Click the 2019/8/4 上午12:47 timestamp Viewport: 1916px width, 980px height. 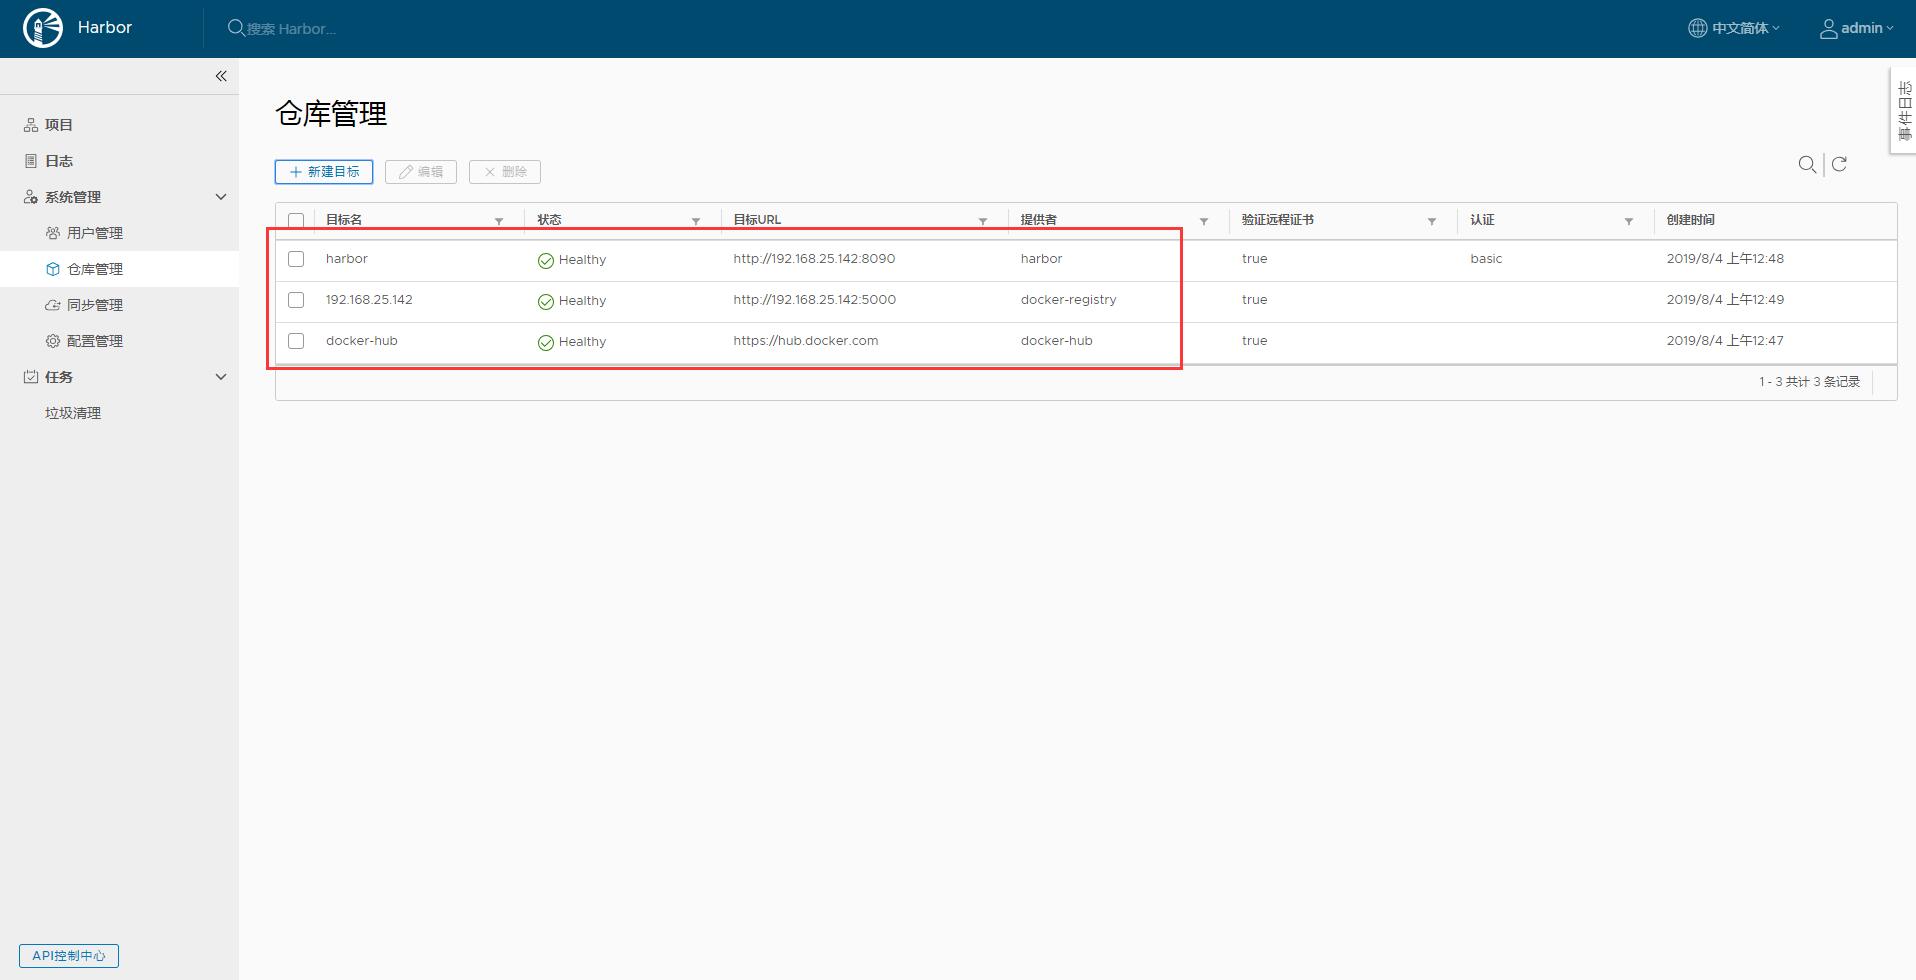[x=1725, y=341]
